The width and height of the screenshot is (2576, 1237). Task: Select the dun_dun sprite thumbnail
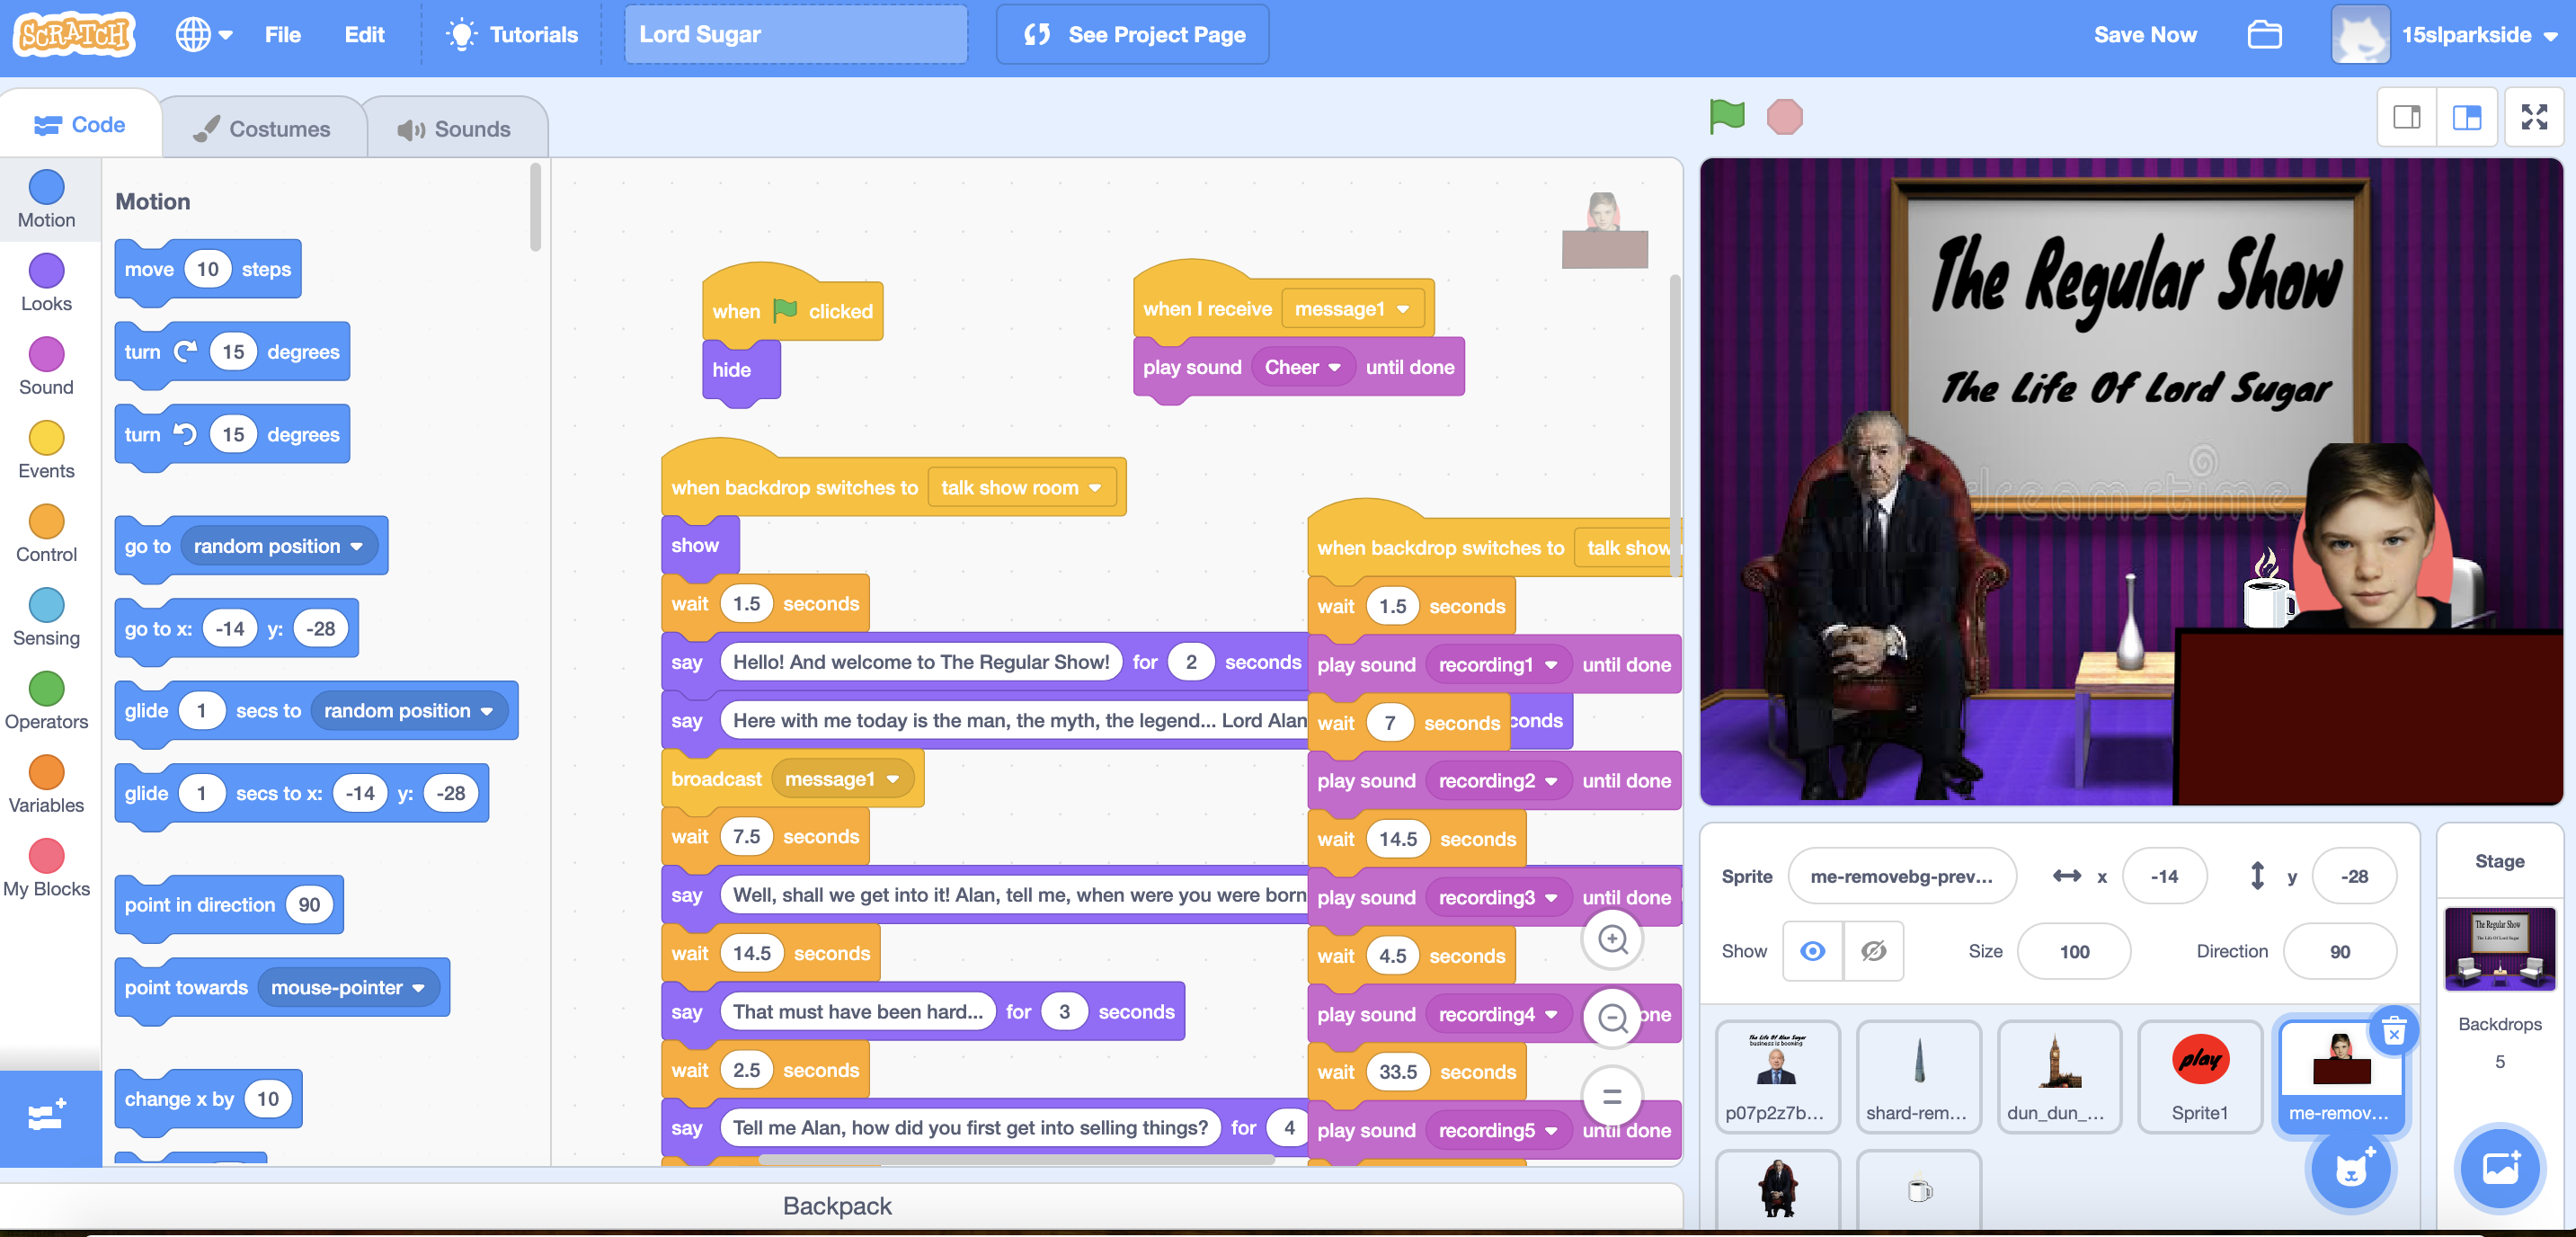click(x=2059, y=1076)
